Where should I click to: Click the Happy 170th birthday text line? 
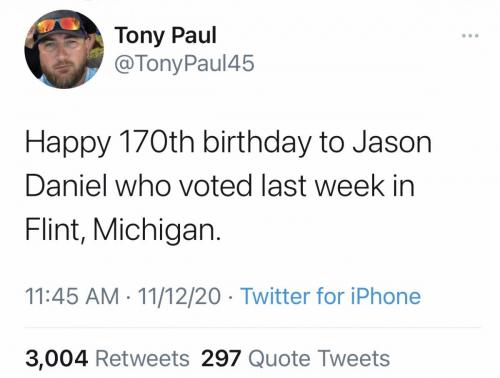228,144
